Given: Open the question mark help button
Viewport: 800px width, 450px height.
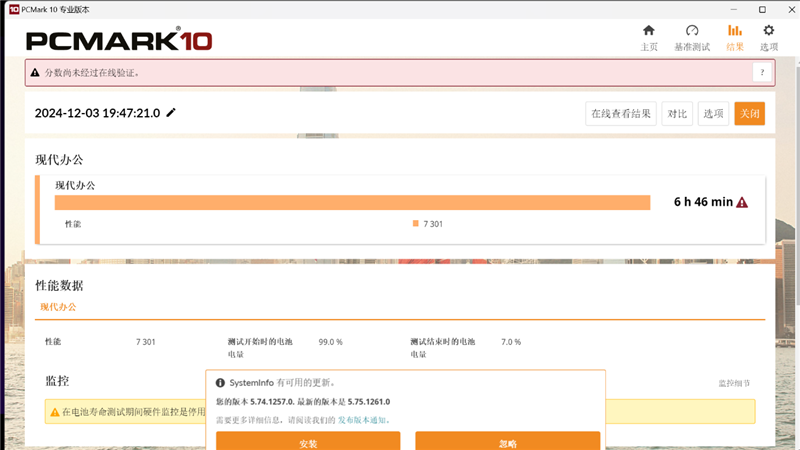Looking at the screenshot, I should coord(762,72).
